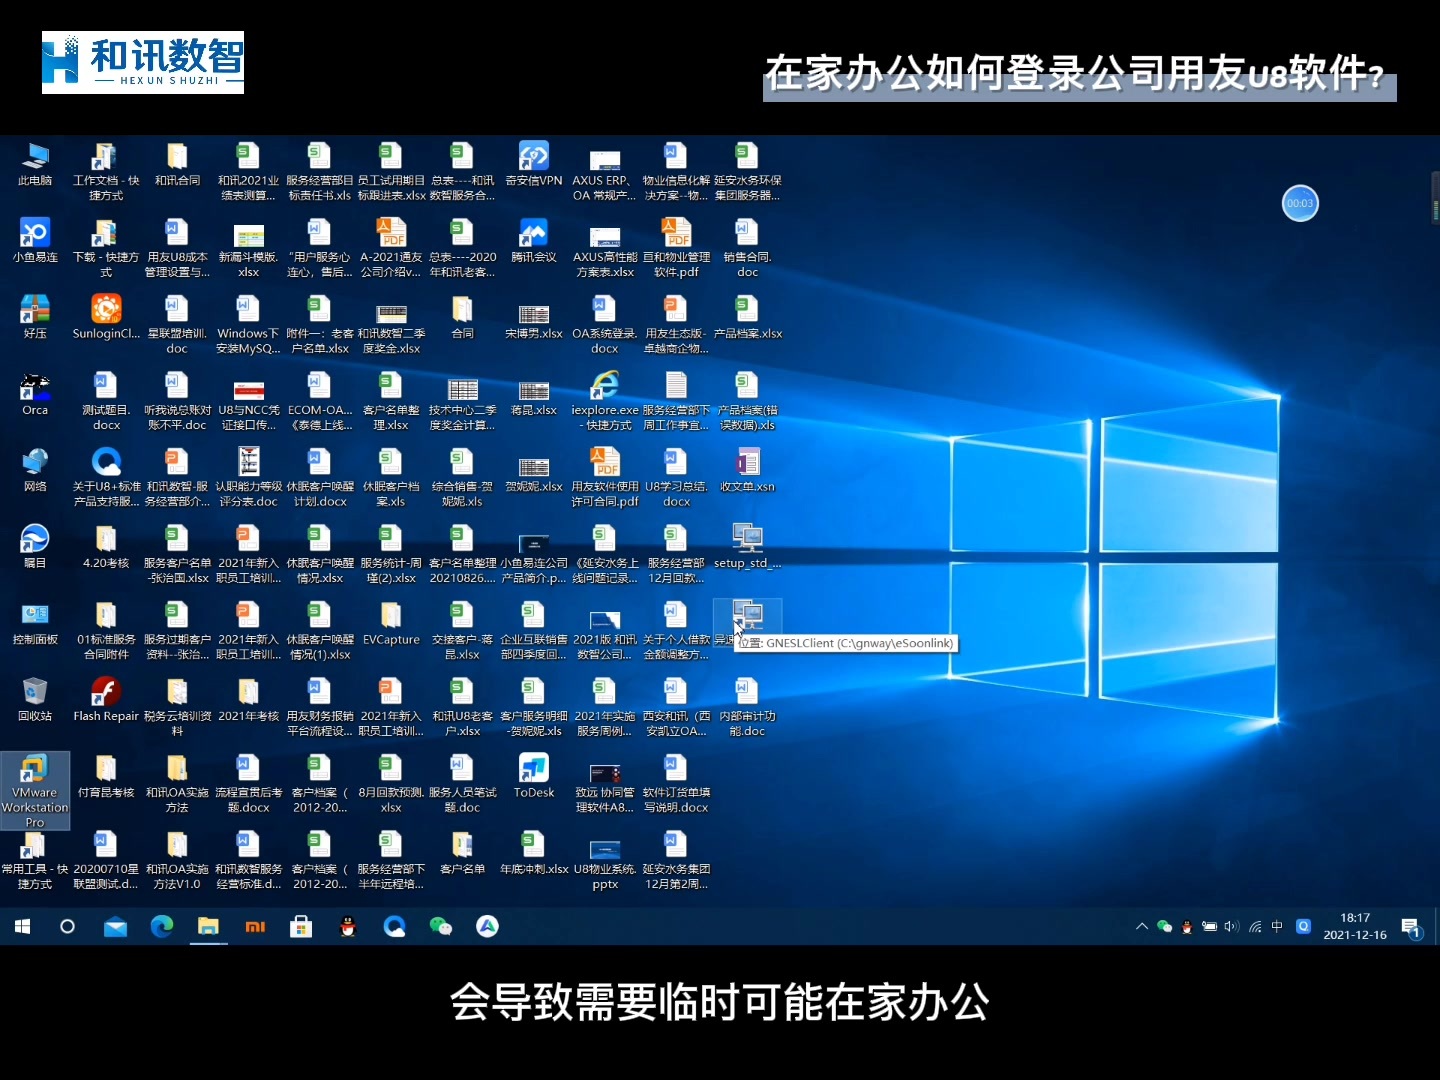Open the iexplore.exe shortcut icon
Screen dimensions: 1440x1080
point(605,401)
